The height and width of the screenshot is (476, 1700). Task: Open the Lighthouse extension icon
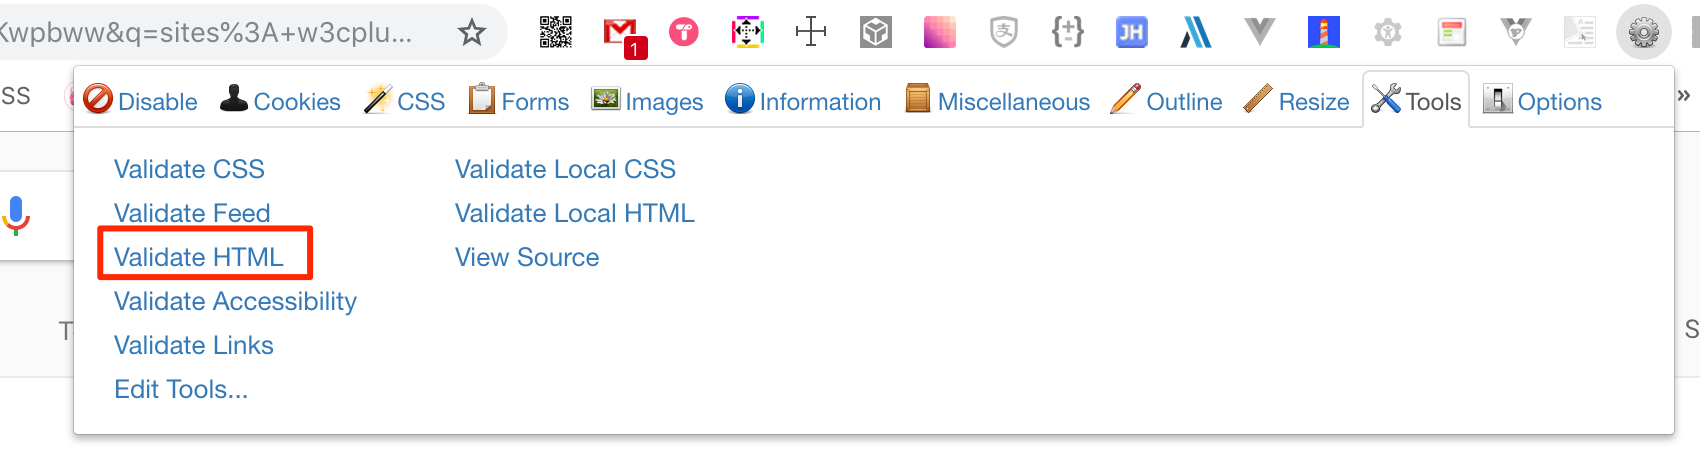pos(1324,32)
